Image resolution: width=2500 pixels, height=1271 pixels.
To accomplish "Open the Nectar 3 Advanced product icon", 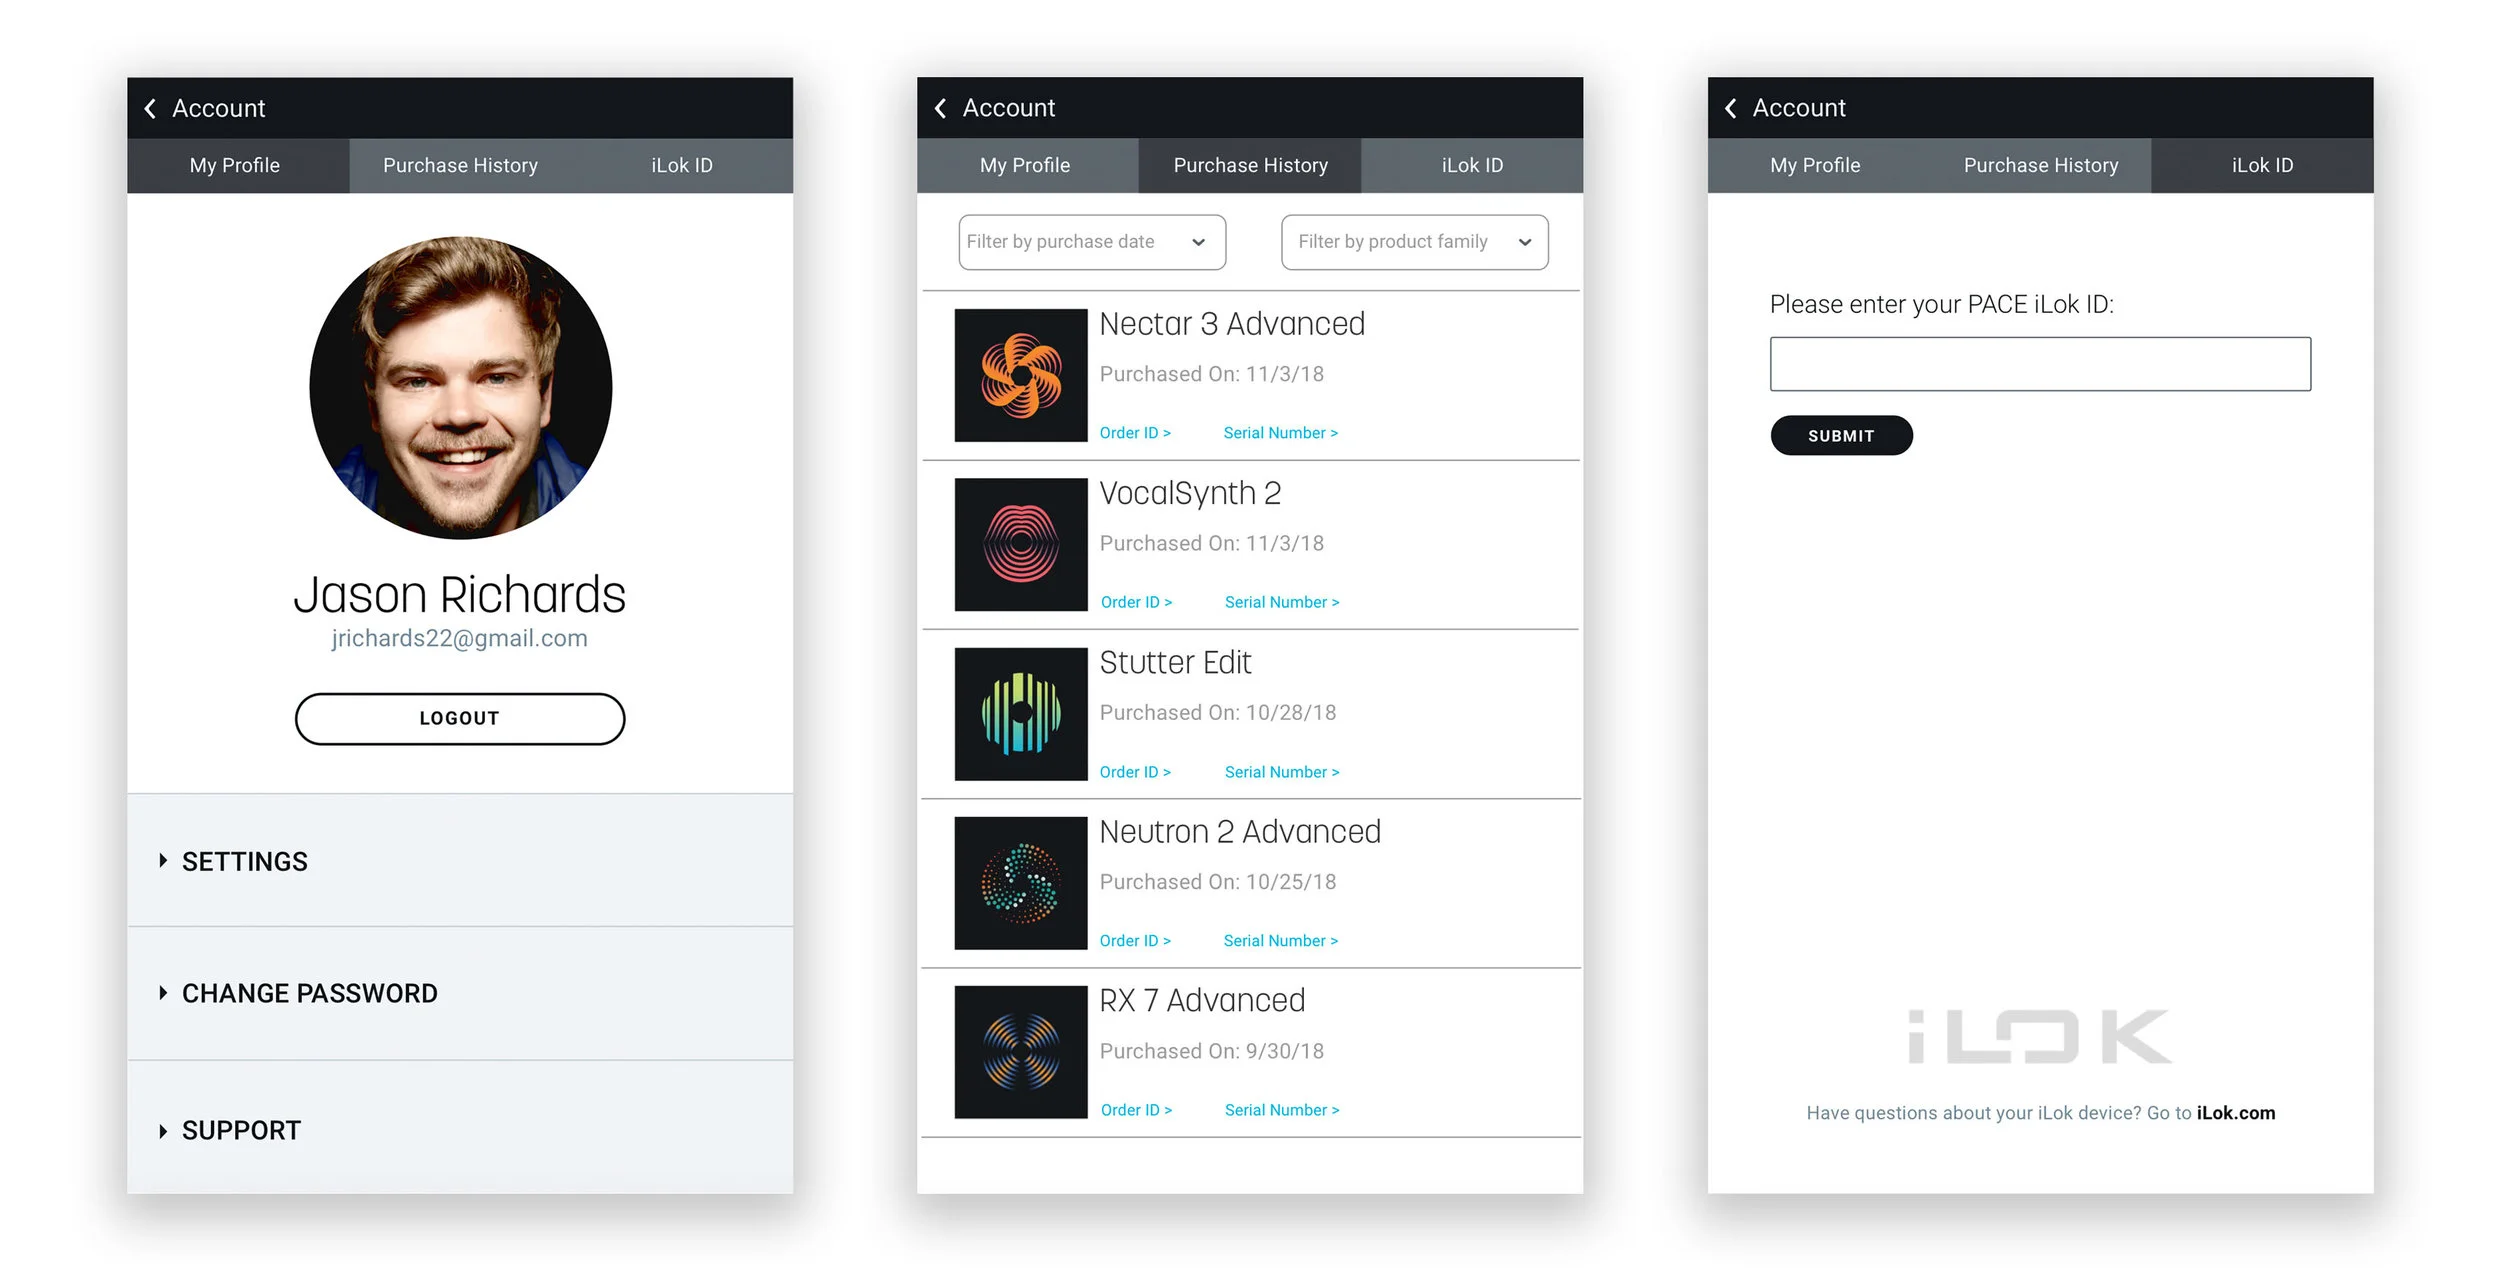I will click(1020, 375).
